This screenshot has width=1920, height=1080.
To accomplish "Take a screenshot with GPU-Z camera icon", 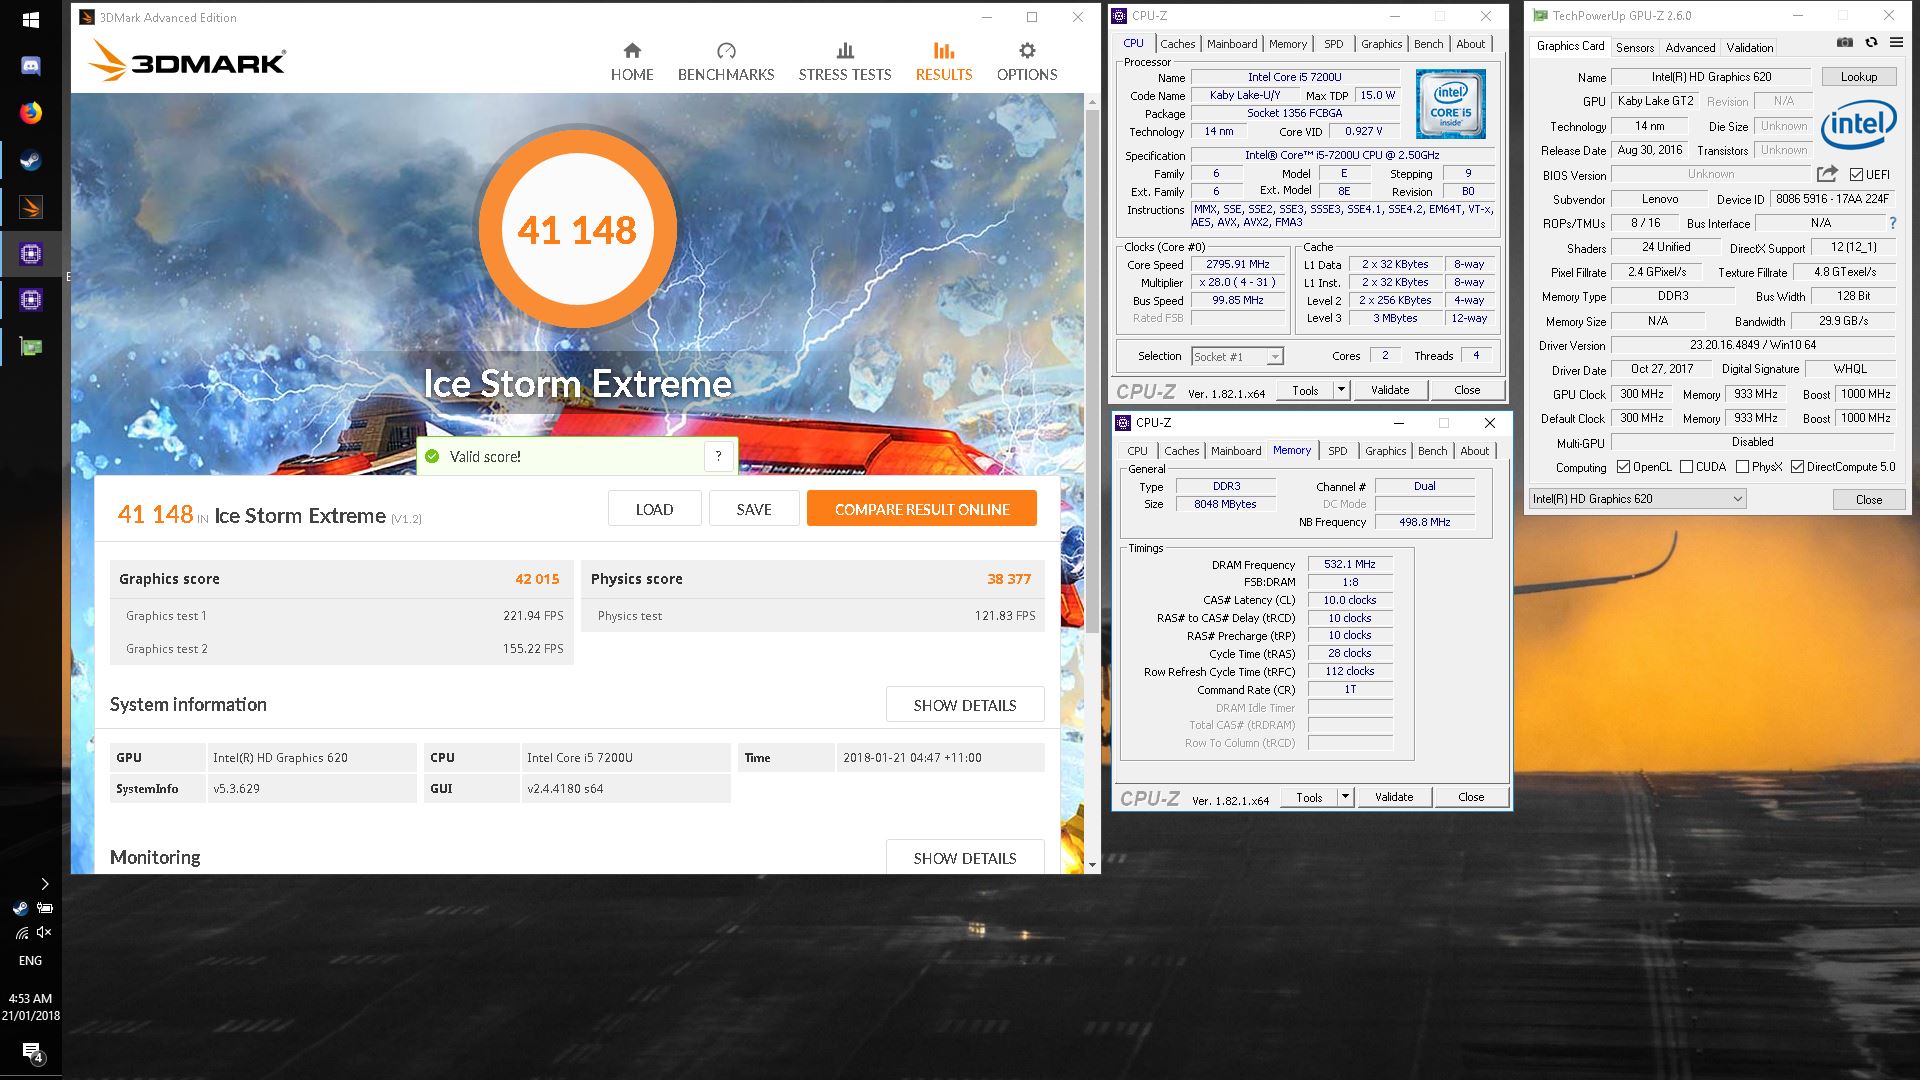I will coord(1845,43).
